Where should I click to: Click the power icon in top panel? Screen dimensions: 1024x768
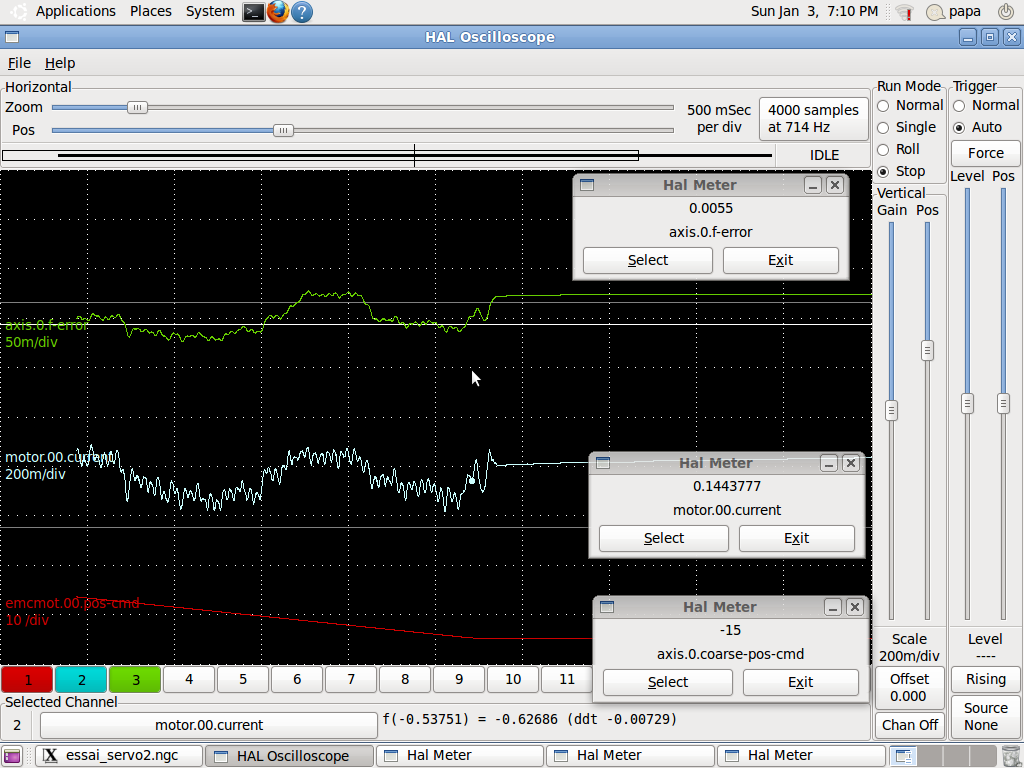click(x=1005, y=12)
